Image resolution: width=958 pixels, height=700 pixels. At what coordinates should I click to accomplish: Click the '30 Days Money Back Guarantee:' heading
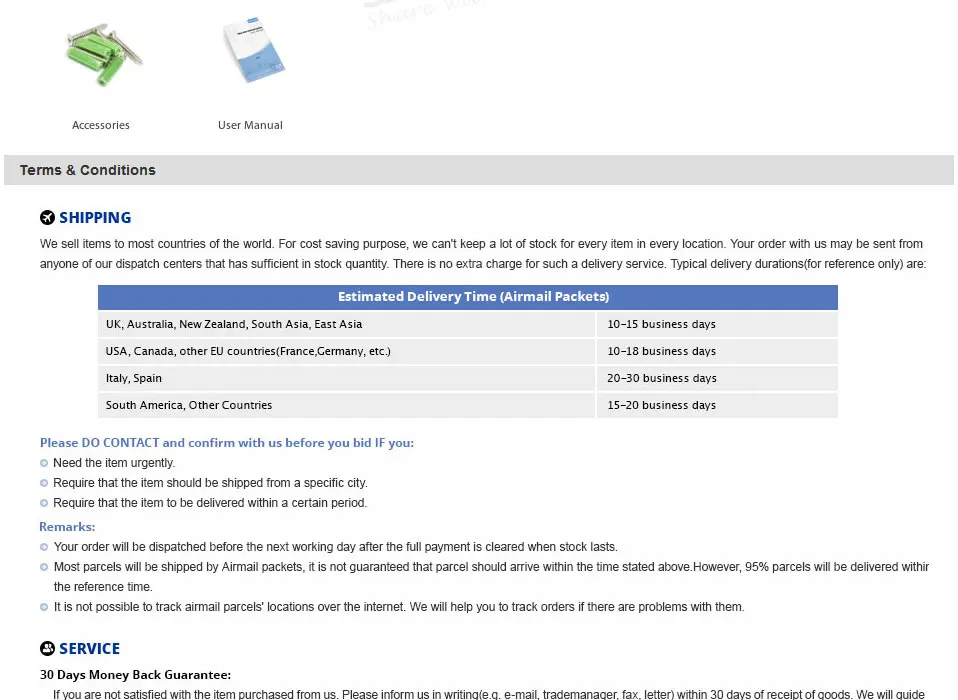(x=136, y=675)
